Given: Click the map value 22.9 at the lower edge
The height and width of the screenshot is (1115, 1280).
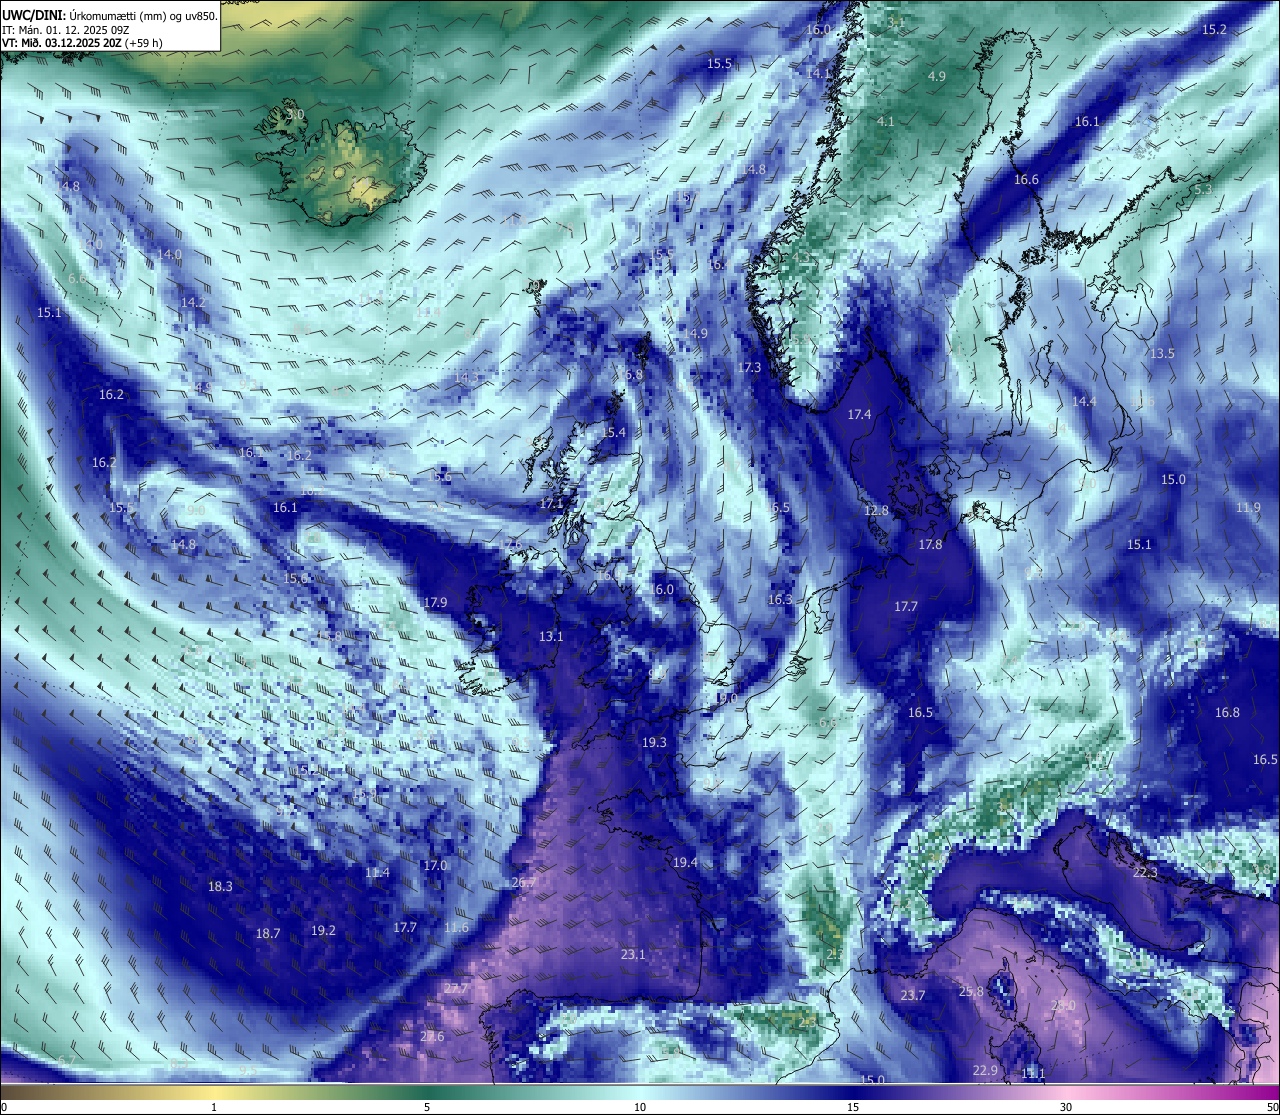Looking at the screenshot, I should click(985, 1071).
